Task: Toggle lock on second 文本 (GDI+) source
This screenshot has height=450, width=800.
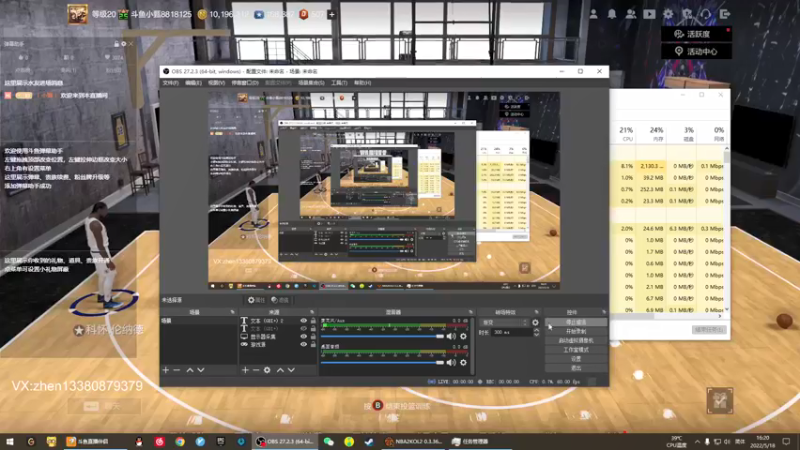Action: tap(313, 329)
